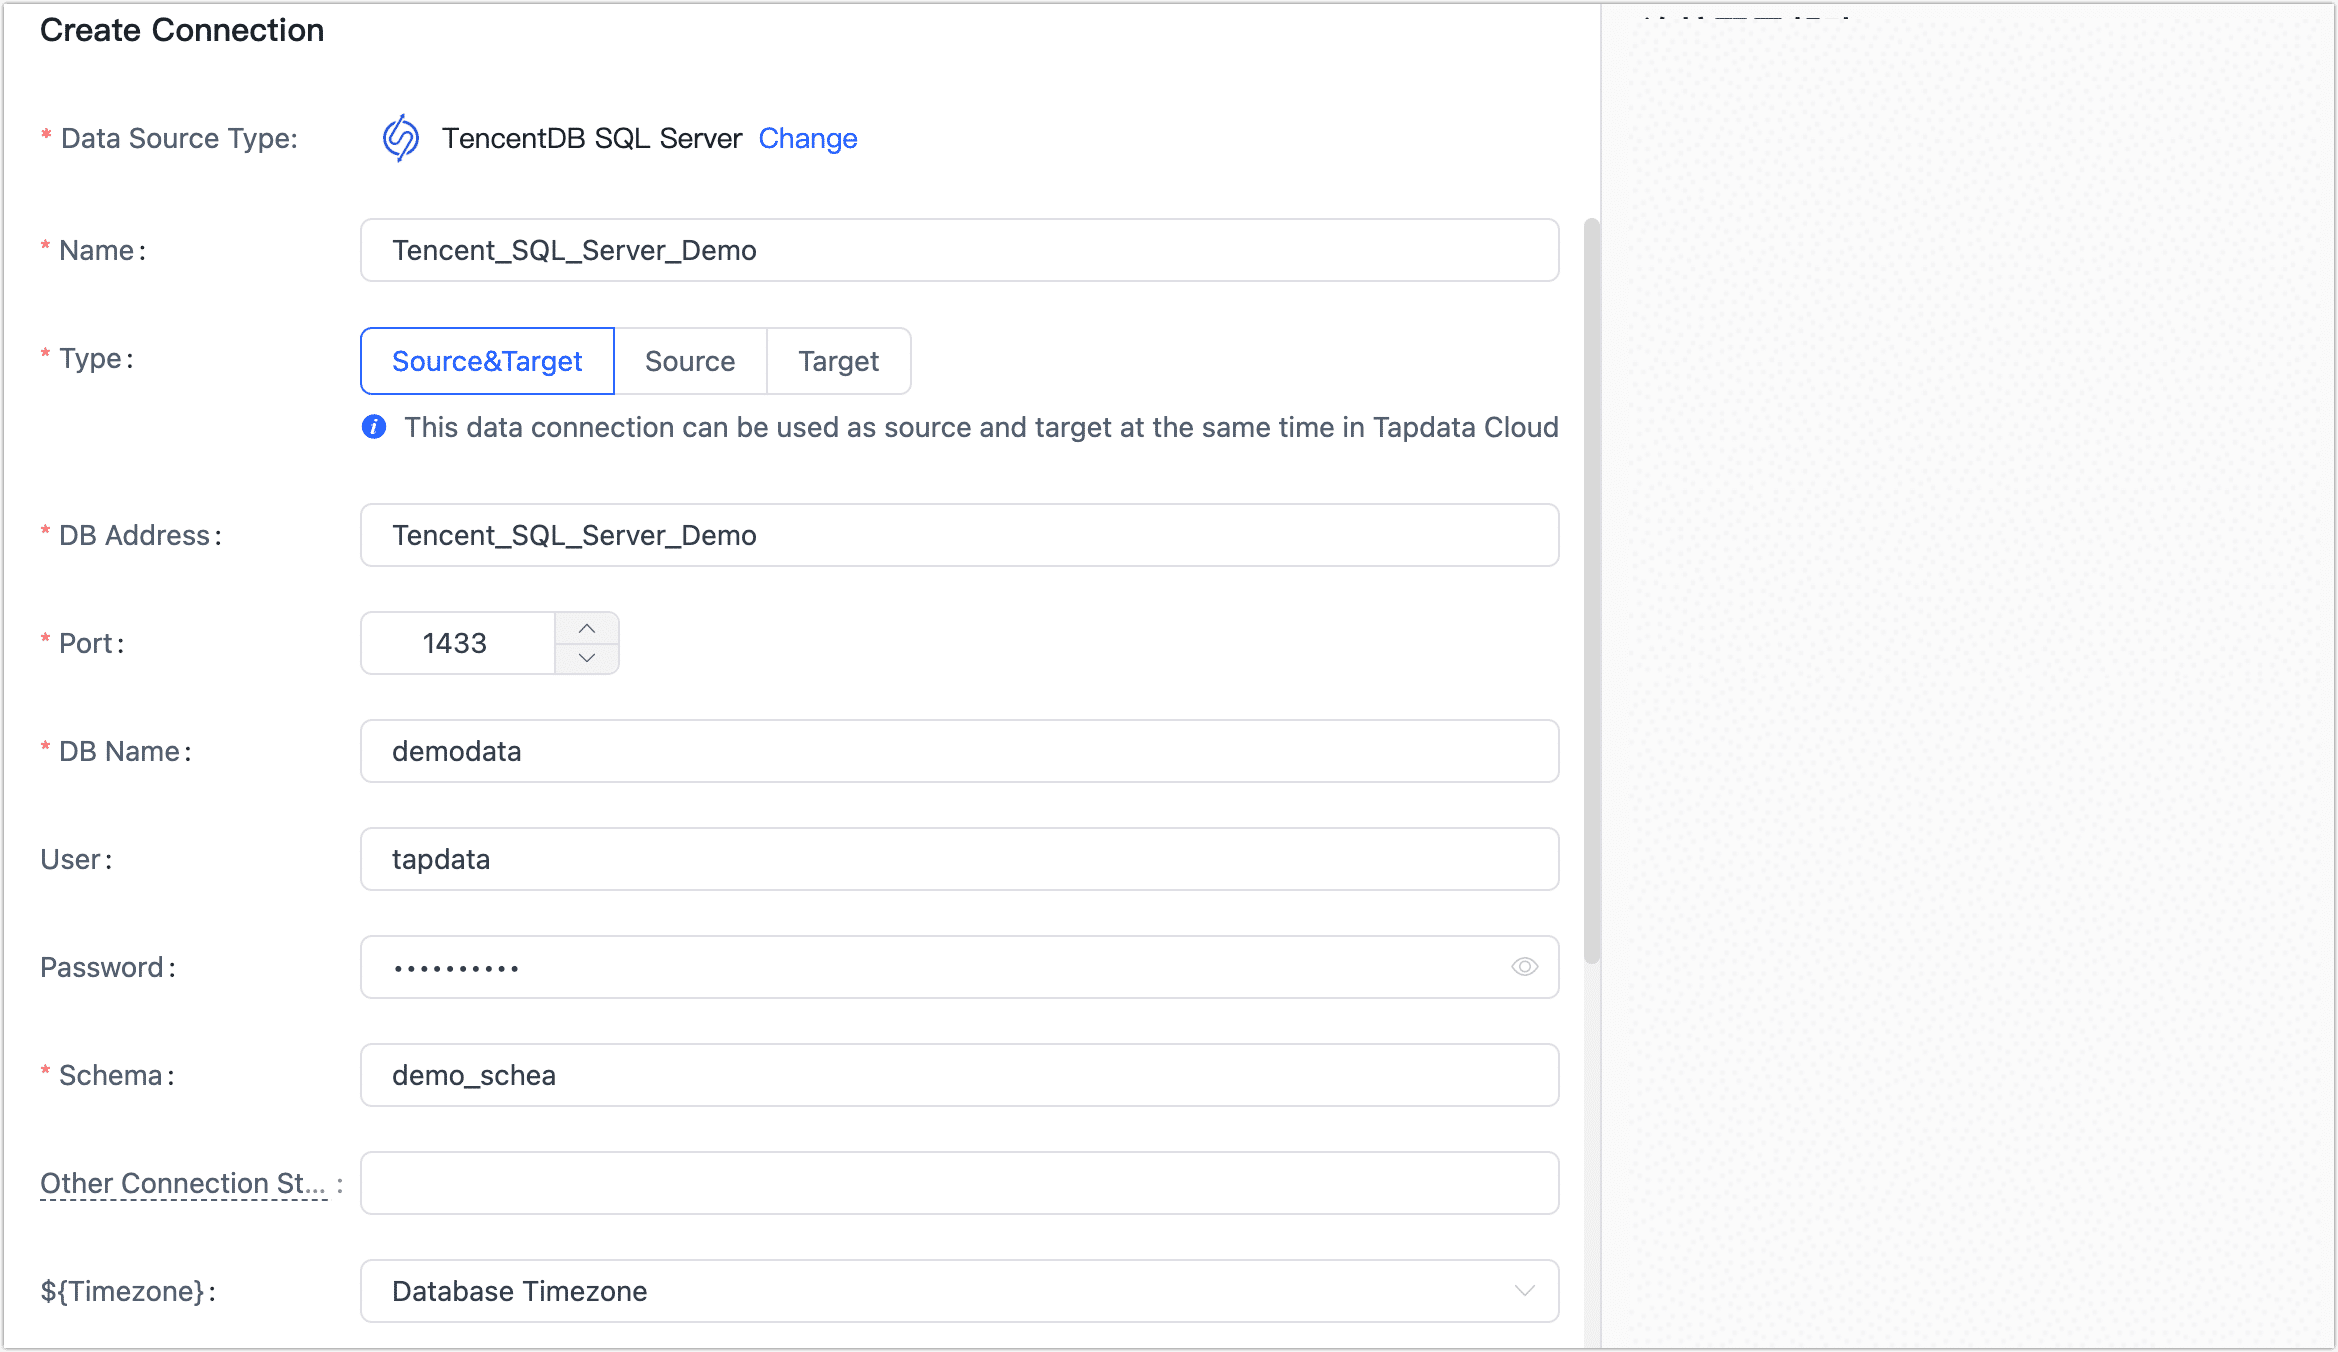Click the DB Name field with demodata
Screen dimensions: 2338x1352
[958, 751]
